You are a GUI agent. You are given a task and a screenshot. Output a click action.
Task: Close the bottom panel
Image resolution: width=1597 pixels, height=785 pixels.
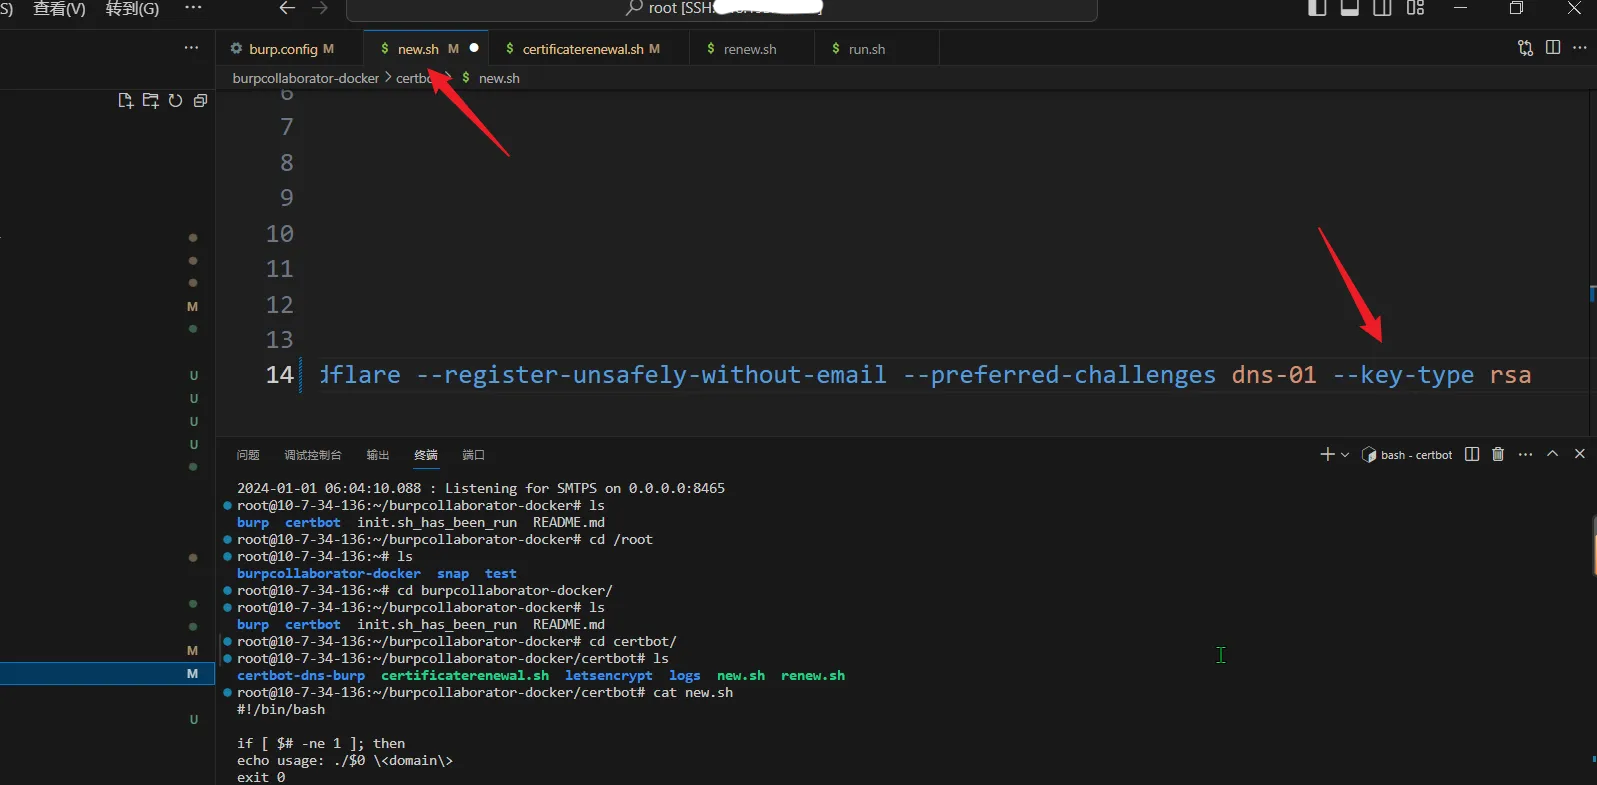pyautogui.click(x=1580, y=454)
